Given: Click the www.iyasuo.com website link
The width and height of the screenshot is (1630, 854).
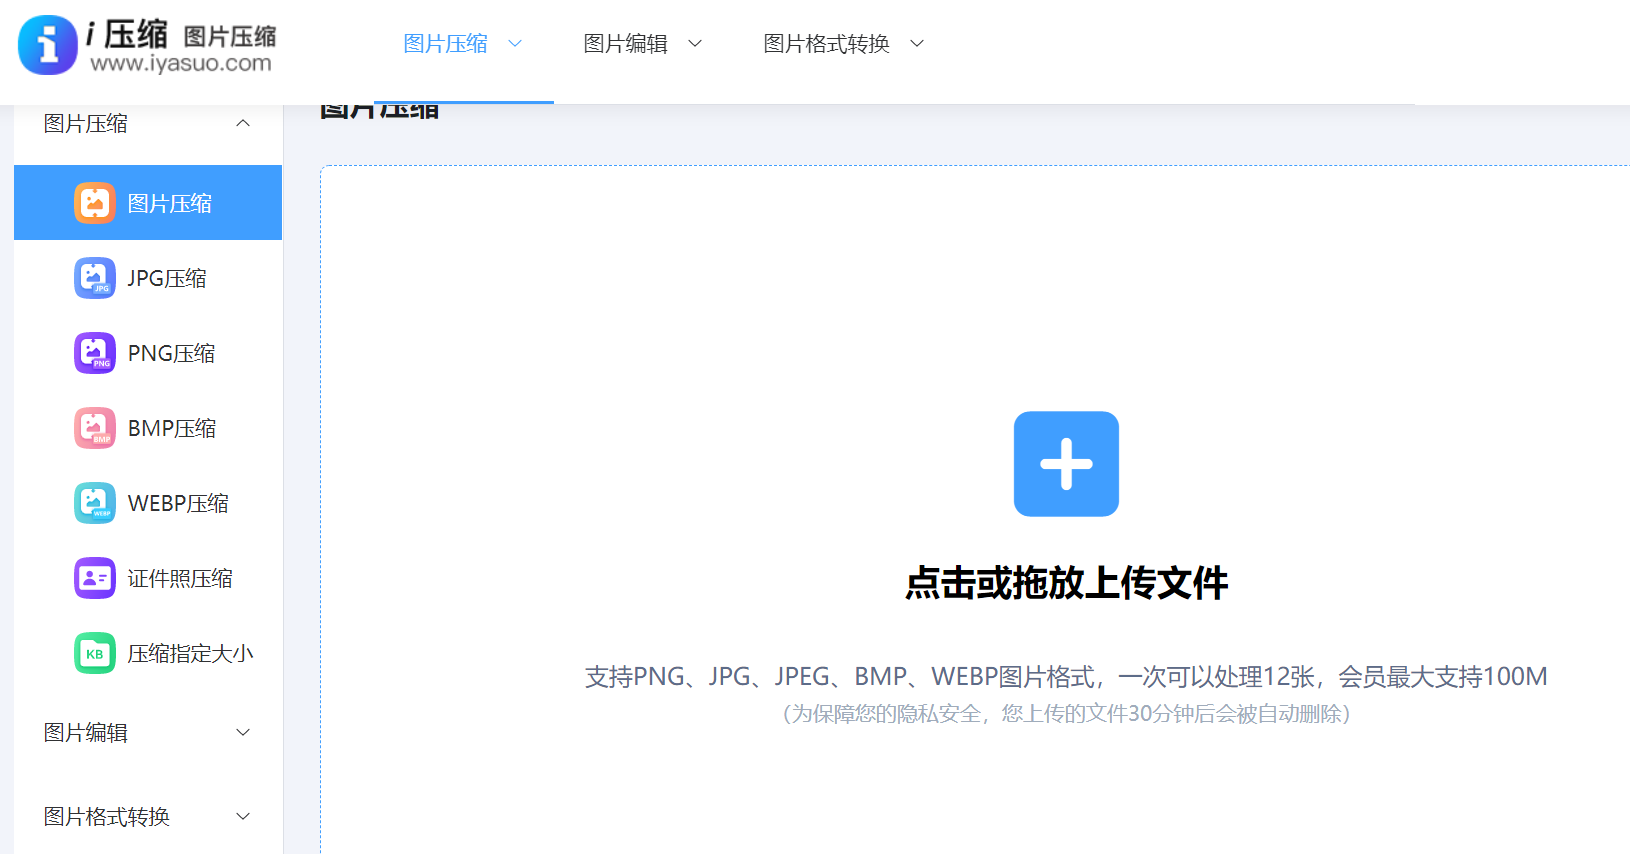Looking at the screenshot, I should pos(180,64).
